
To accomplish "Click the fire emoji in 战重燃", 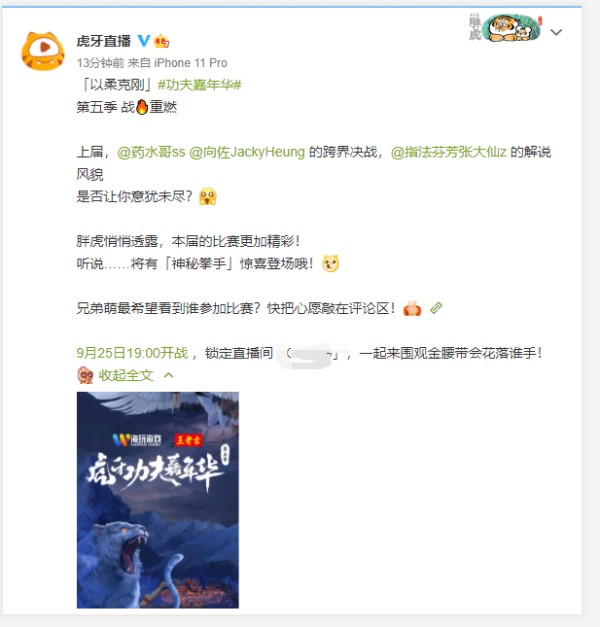I will [142, 107].
